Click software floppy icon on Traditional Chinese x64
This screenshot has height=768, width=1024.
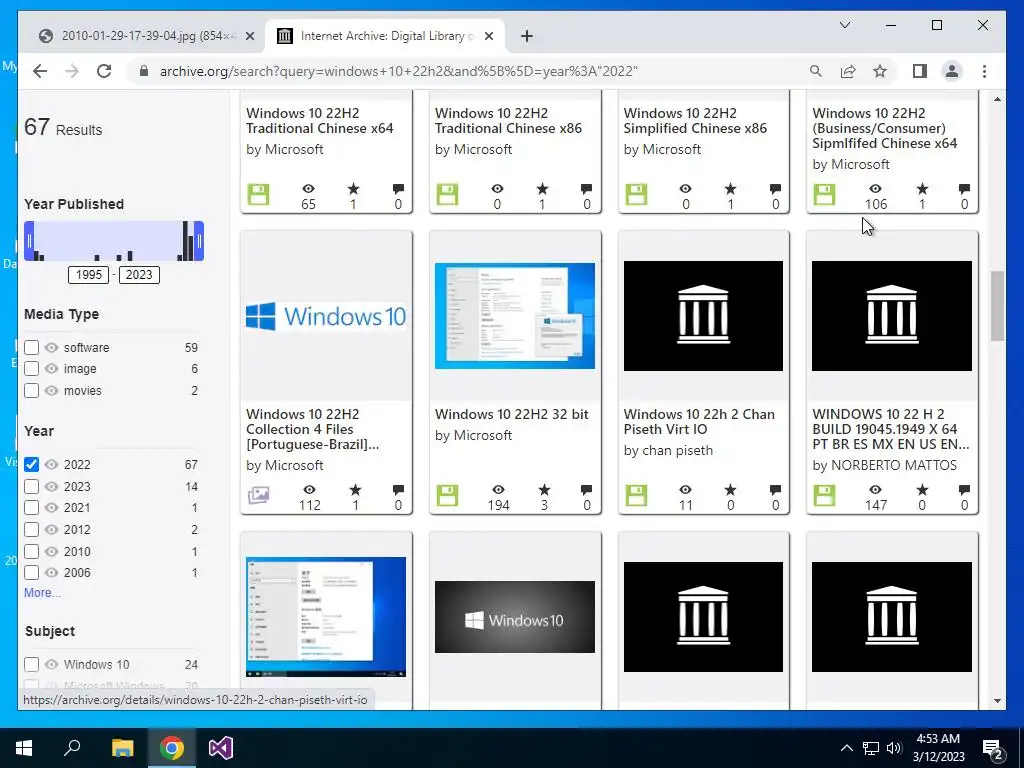259,195
